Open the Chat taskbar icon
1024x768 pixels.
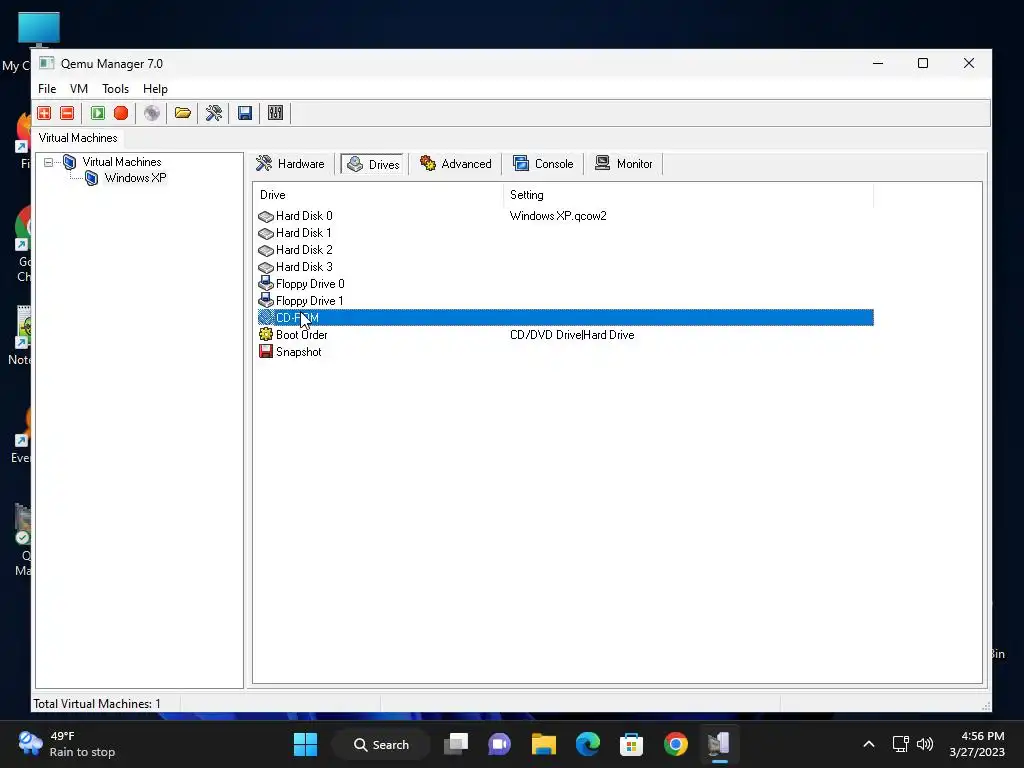[500, 744]
